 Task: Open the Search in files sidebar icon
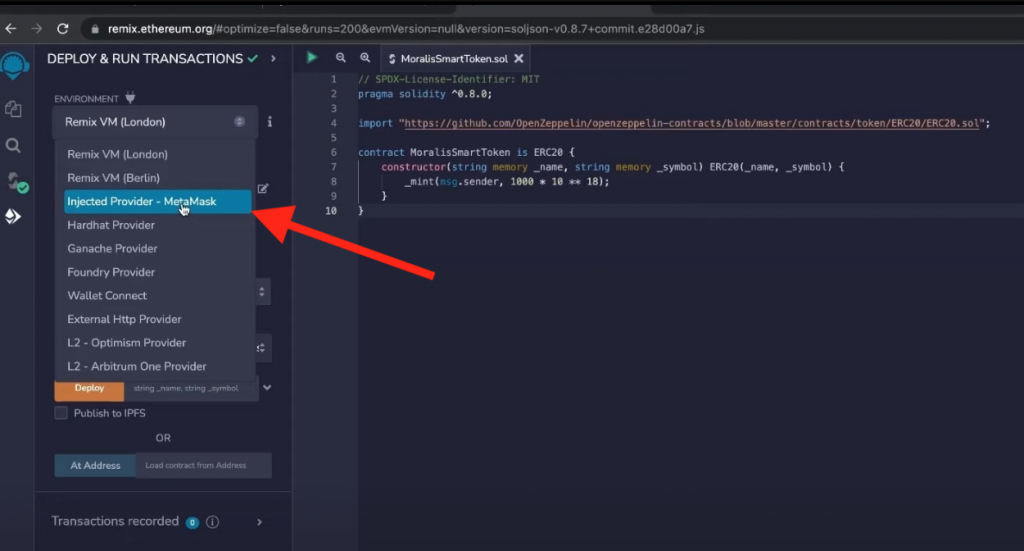(13, 145)
